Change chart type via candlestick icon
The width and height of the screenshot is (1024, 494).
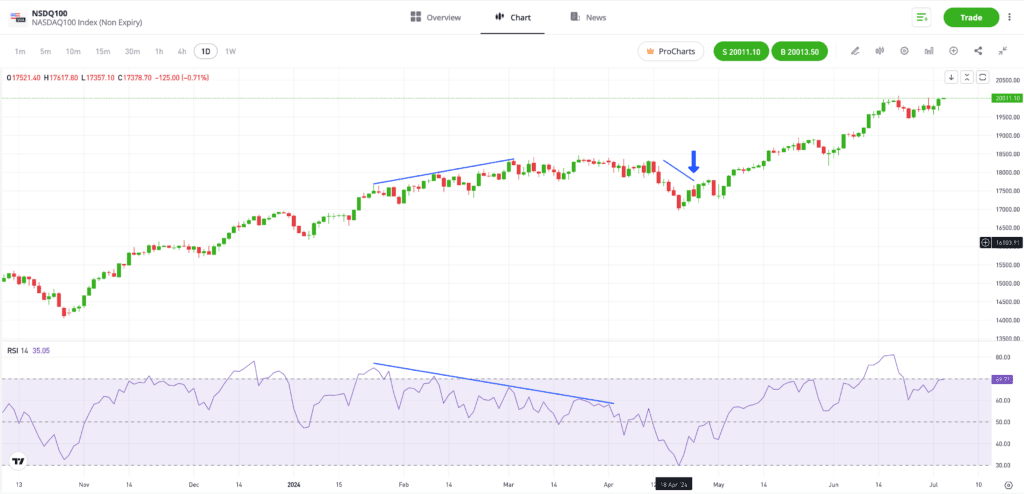tap(880, 51)
